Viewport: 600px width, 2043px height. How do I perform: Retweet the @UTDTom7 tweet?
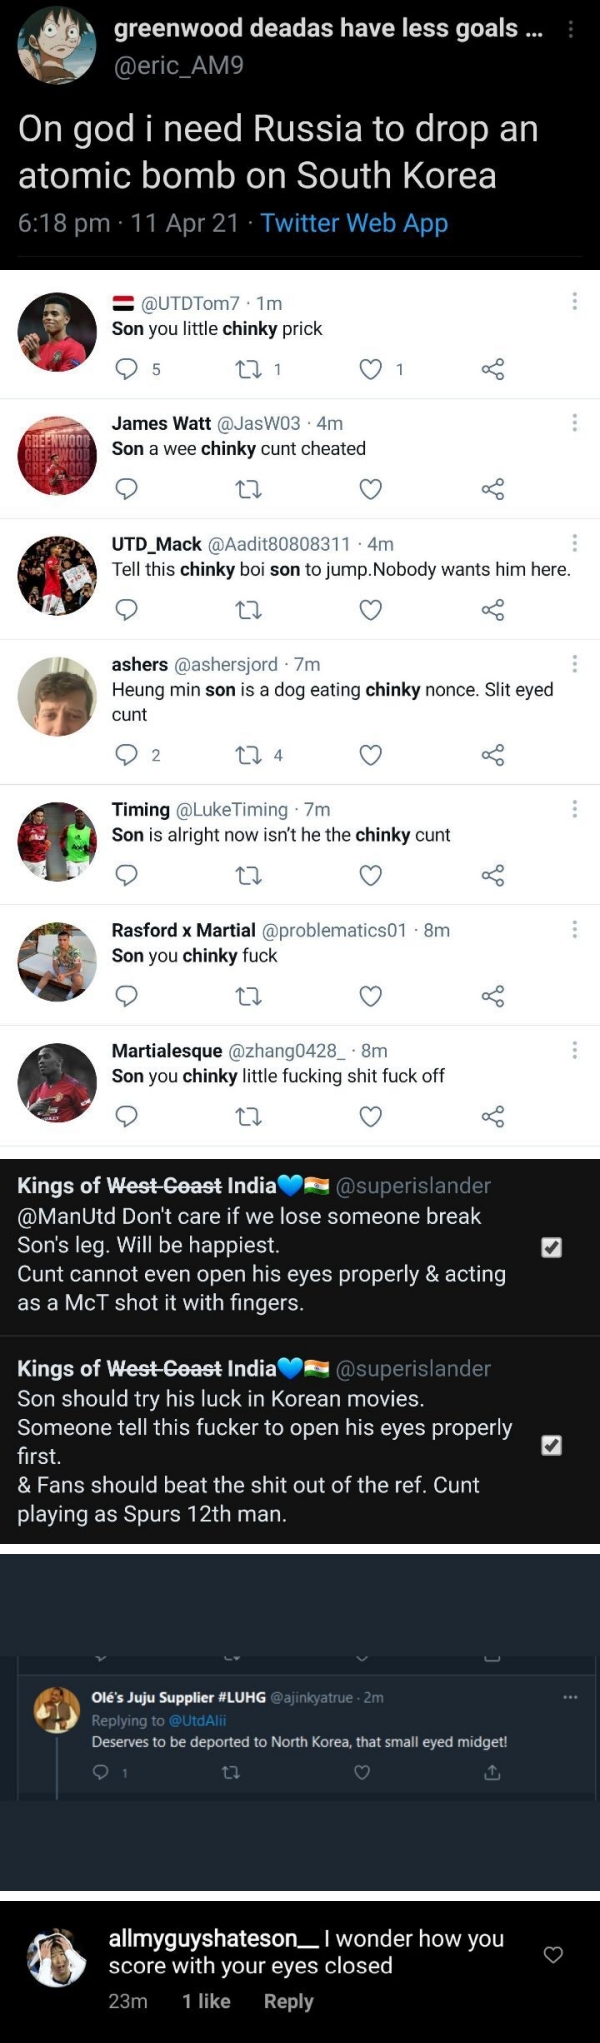point(247,369)
